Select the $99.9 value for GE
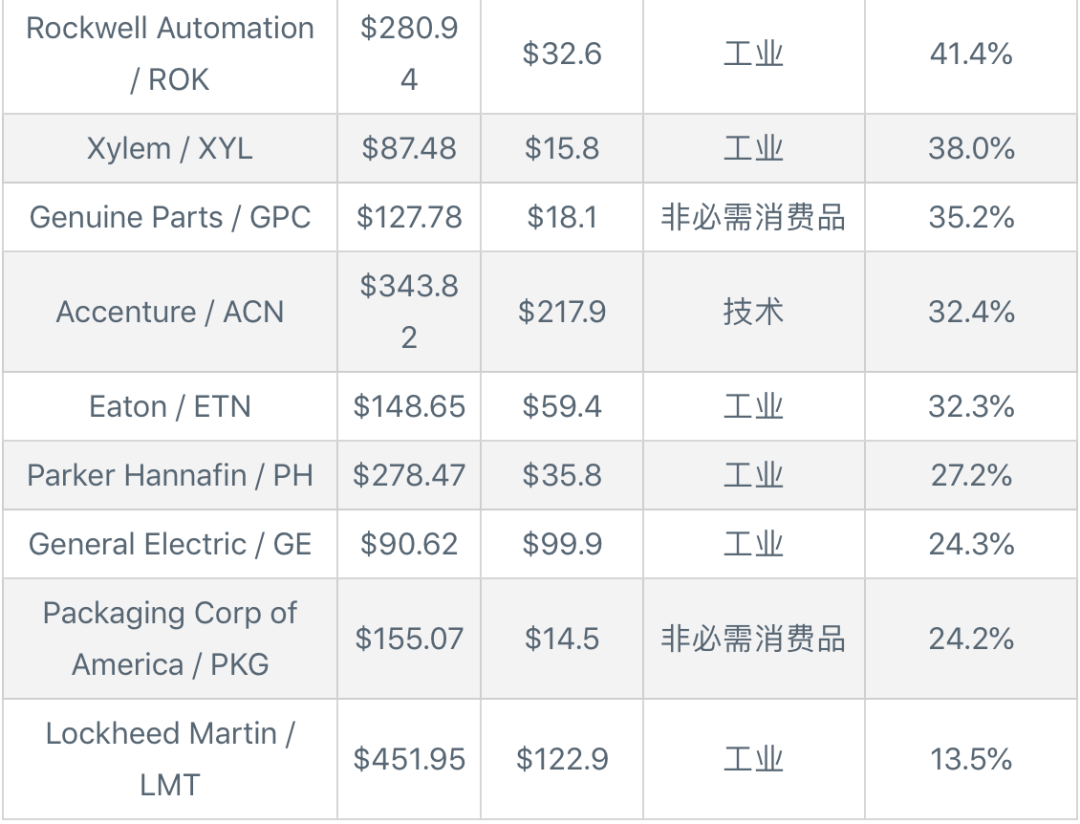 (x=562, y=544)
